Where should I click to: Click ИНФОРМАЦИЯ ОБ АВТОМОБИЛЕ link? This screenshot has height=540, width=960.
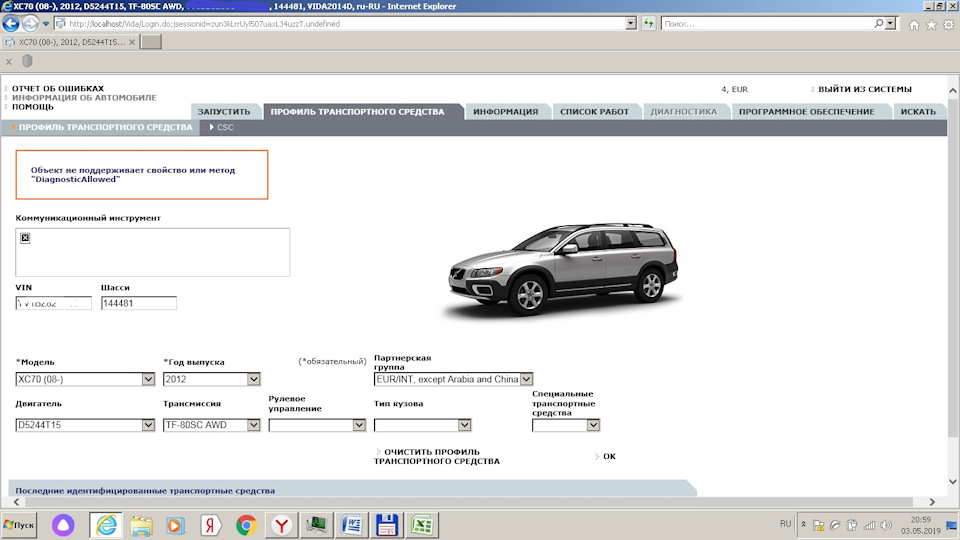(x=84, y=97)
